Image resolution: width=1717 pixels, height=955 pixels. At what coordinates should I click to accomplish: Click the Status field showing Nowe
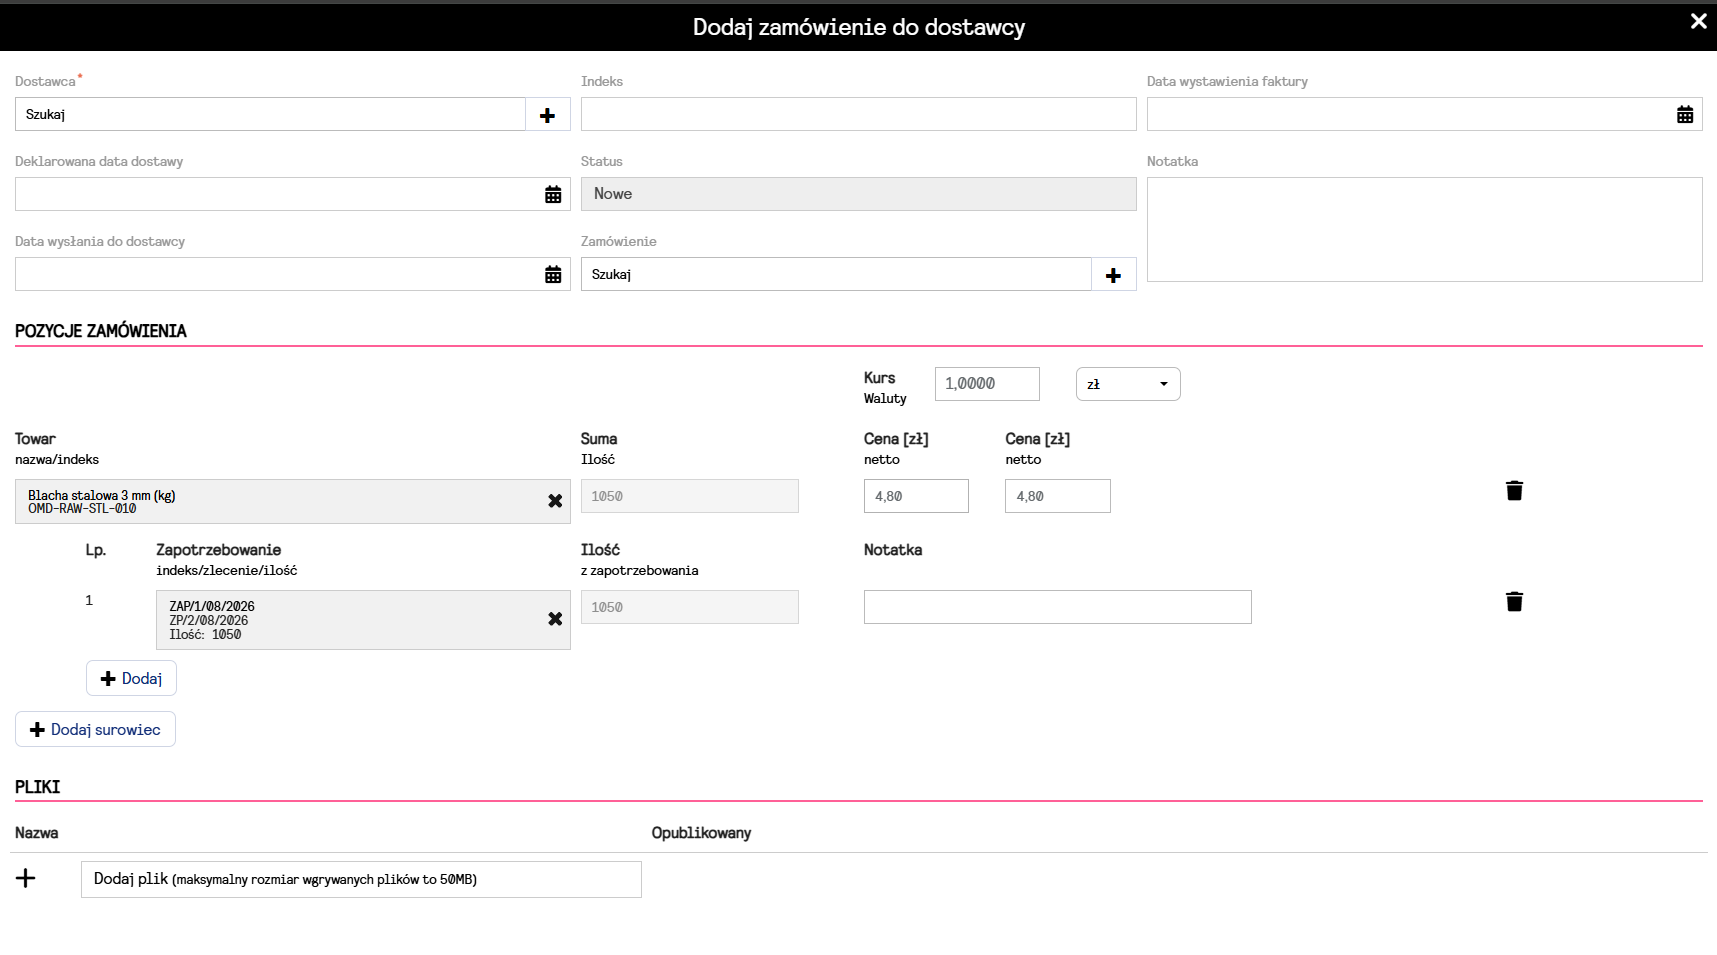point(858,194)
